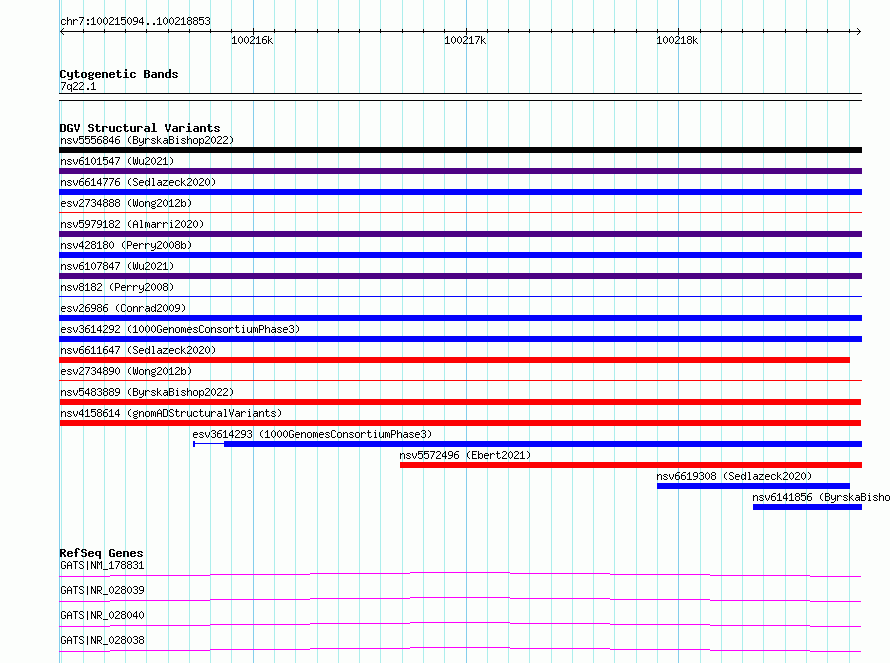Click the 100216k ruler tick label
The image size is (890, 663).
pyautogui.click(x=252, y=40)
